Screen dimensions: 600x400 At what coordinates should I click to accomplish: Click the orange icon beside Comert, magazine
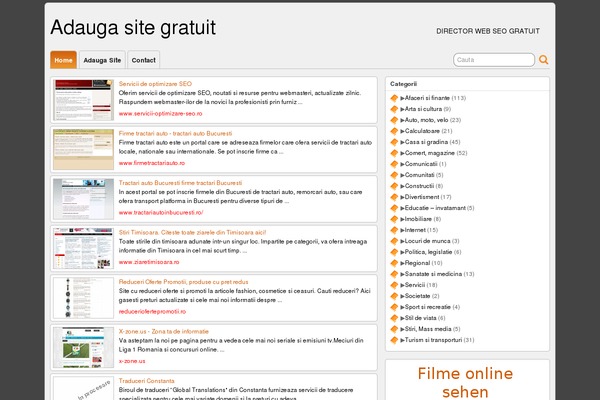(394, 153)
